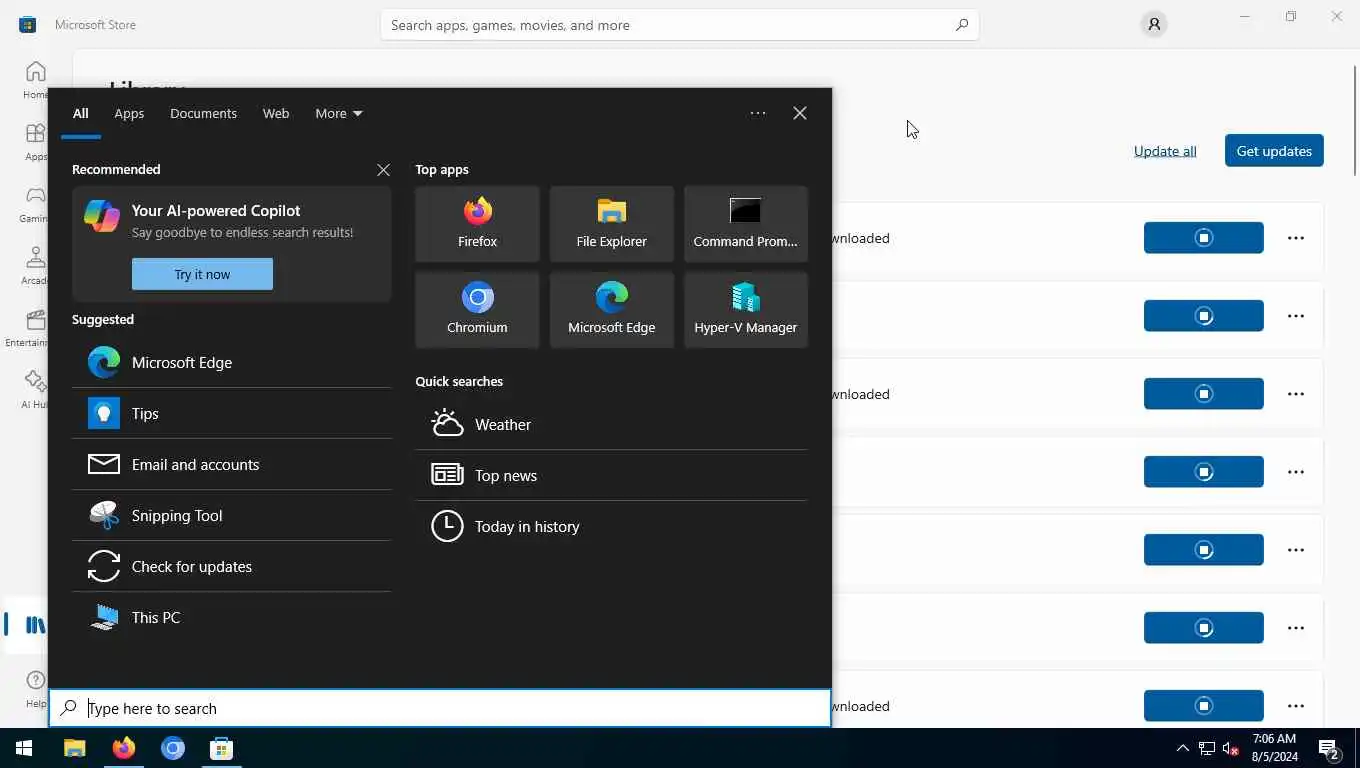
Task: Launch Command Prompt from Top apps
Action: tap(745, 224)
